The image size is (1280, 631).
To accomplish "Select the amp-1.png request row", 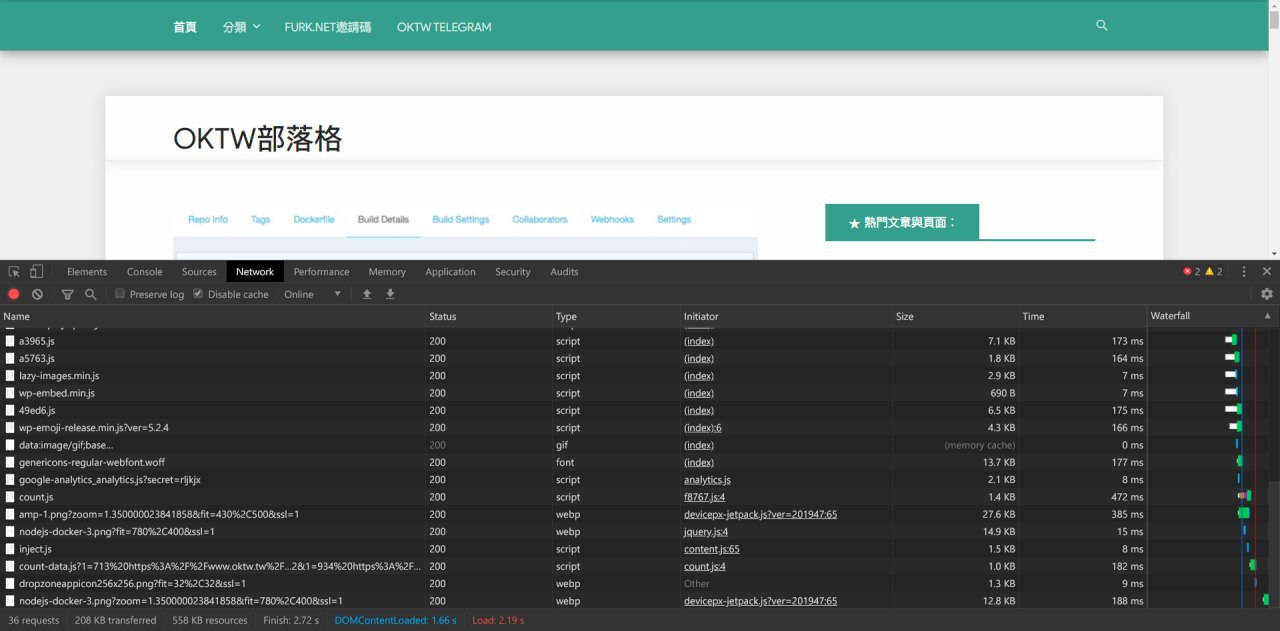I will [x=634, y=514].
